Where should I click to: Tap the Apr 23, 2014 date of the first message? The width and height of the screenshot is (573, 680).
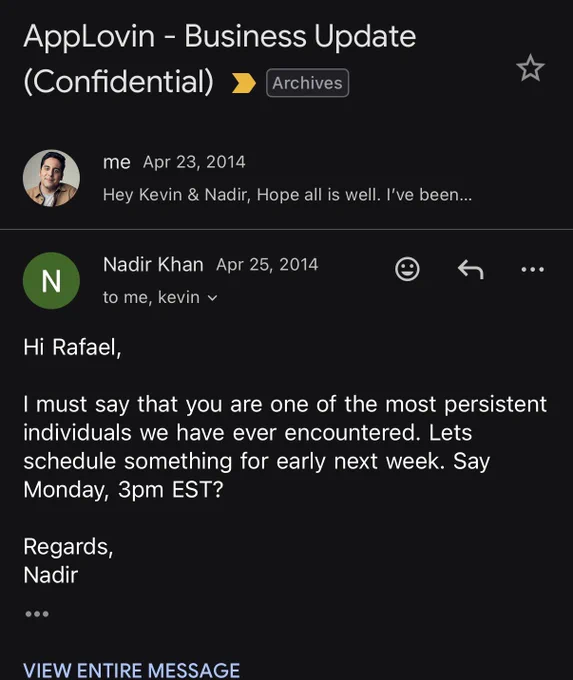(194, 162)
